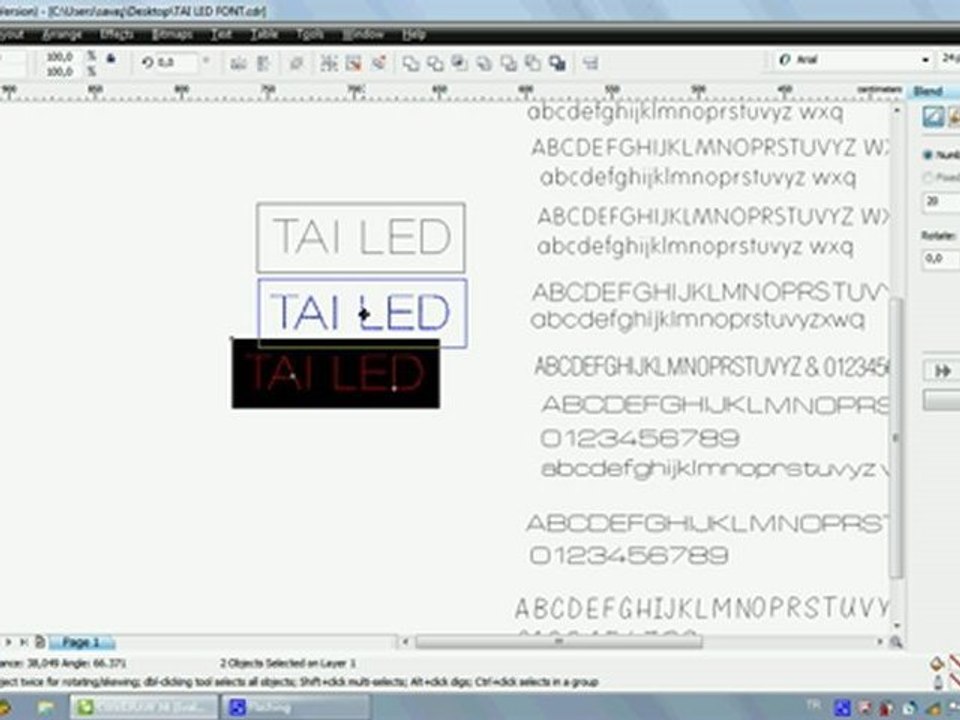Image resolution: width=960 pixels, height=720 pixels.
Task: Click the Rotate value field in docker
Action: pos(941,259)
